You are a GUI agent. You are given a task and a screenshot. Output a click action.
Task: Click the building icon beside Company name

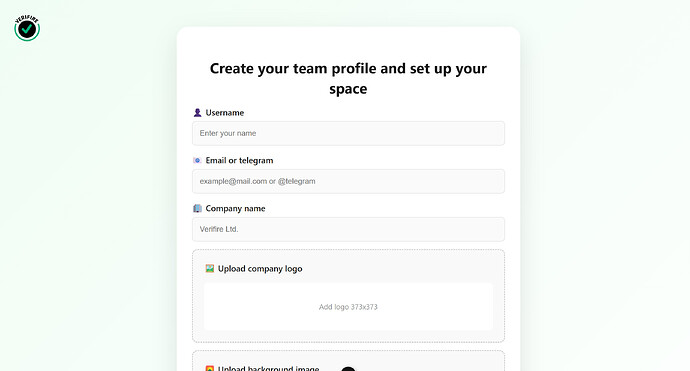pyautogui.click(x=198, y=208)
